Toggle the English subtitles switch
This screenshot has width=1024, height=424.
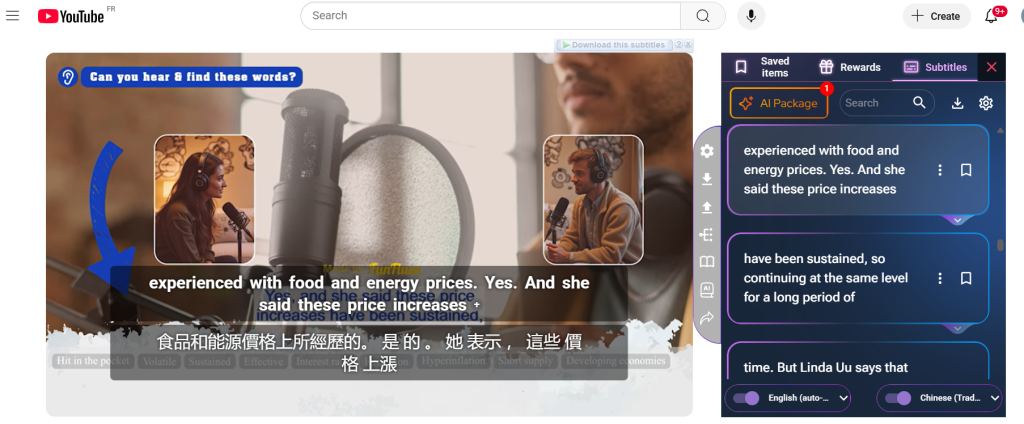click(x=746, y=398)
